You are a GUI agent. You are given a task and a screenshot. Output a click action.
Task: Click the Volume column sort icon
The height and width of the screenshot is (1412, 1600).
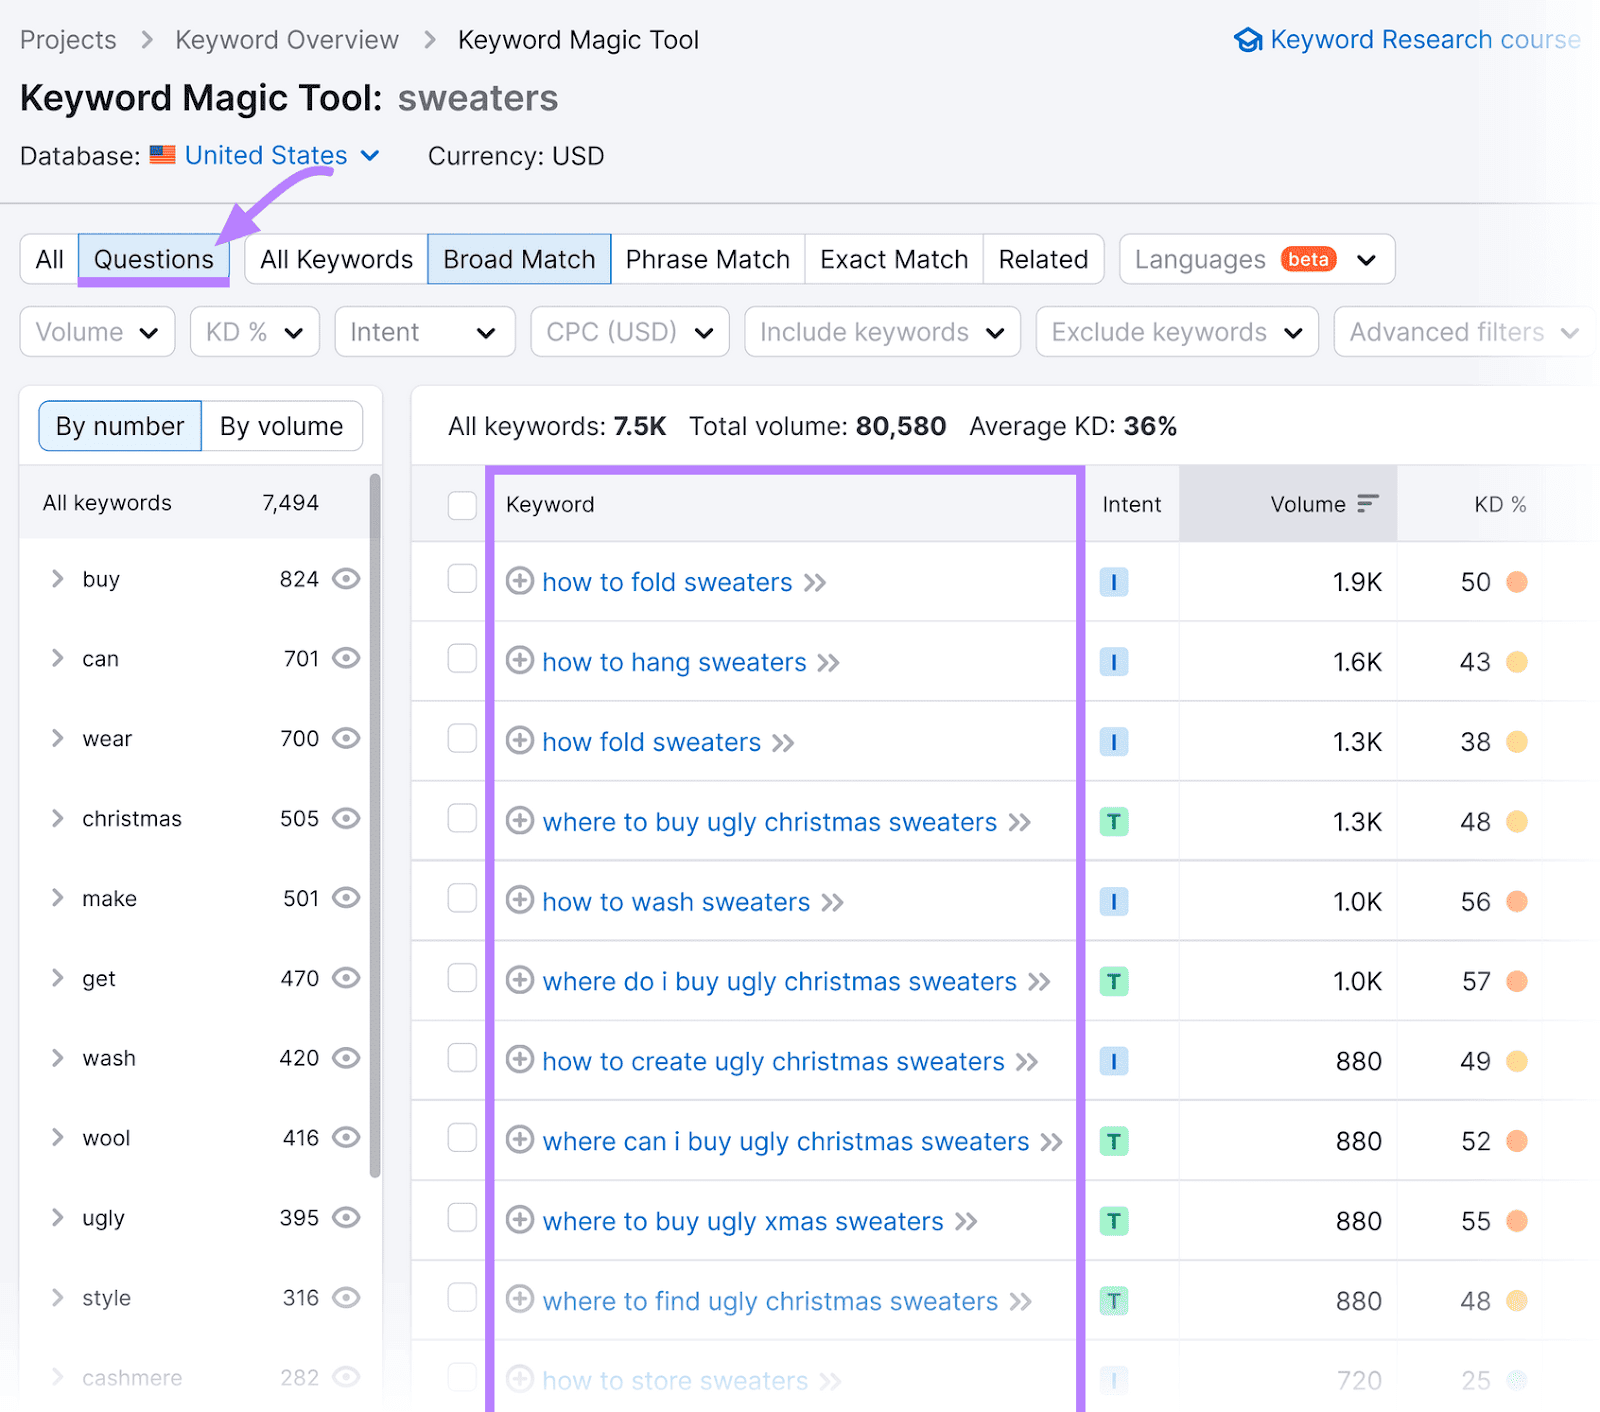point(1370,504)
